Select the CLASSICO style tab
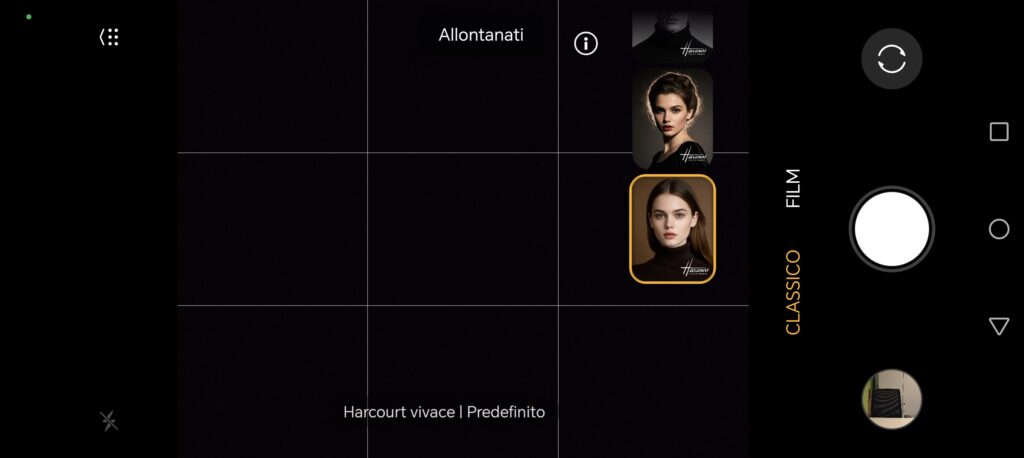Screen dimensions: 1024x458 (793, 292)
